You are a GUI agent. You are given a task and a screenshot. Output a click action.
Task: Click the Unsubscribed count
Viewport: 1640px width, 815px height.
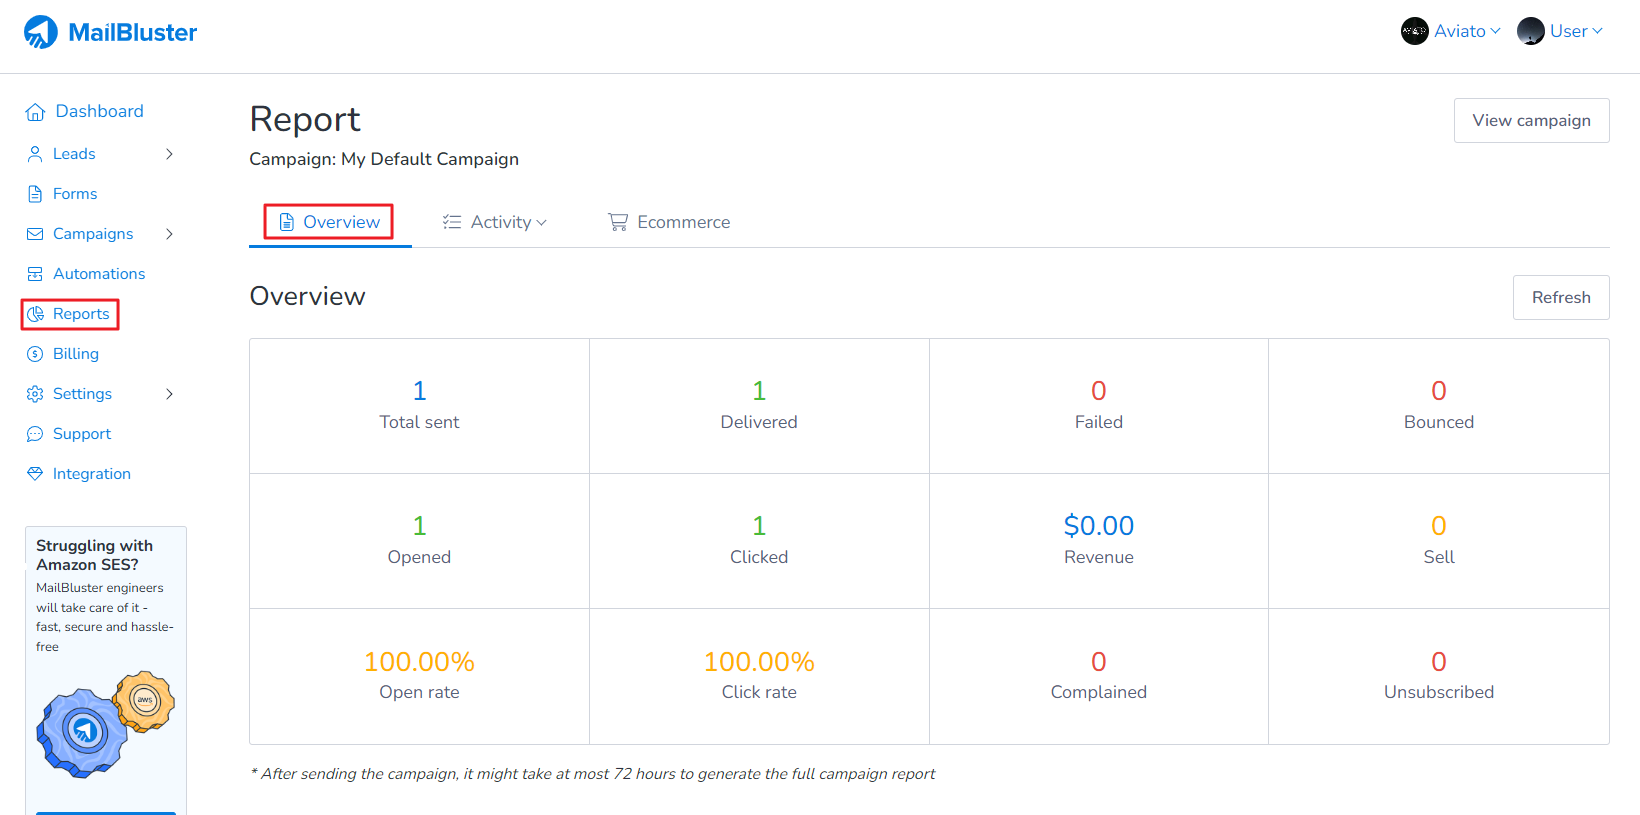click(1439, 661)
